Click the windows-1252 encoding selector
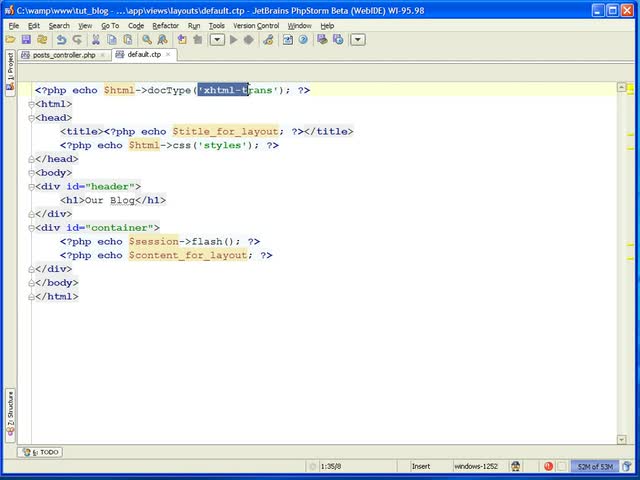 tap(475, 466)
